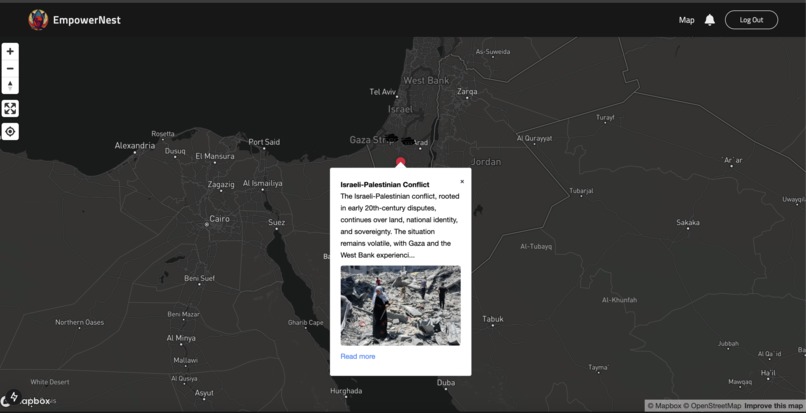Click the Tayma label
Viewport: 806px width, 413px height.
[x=598, y=368]
